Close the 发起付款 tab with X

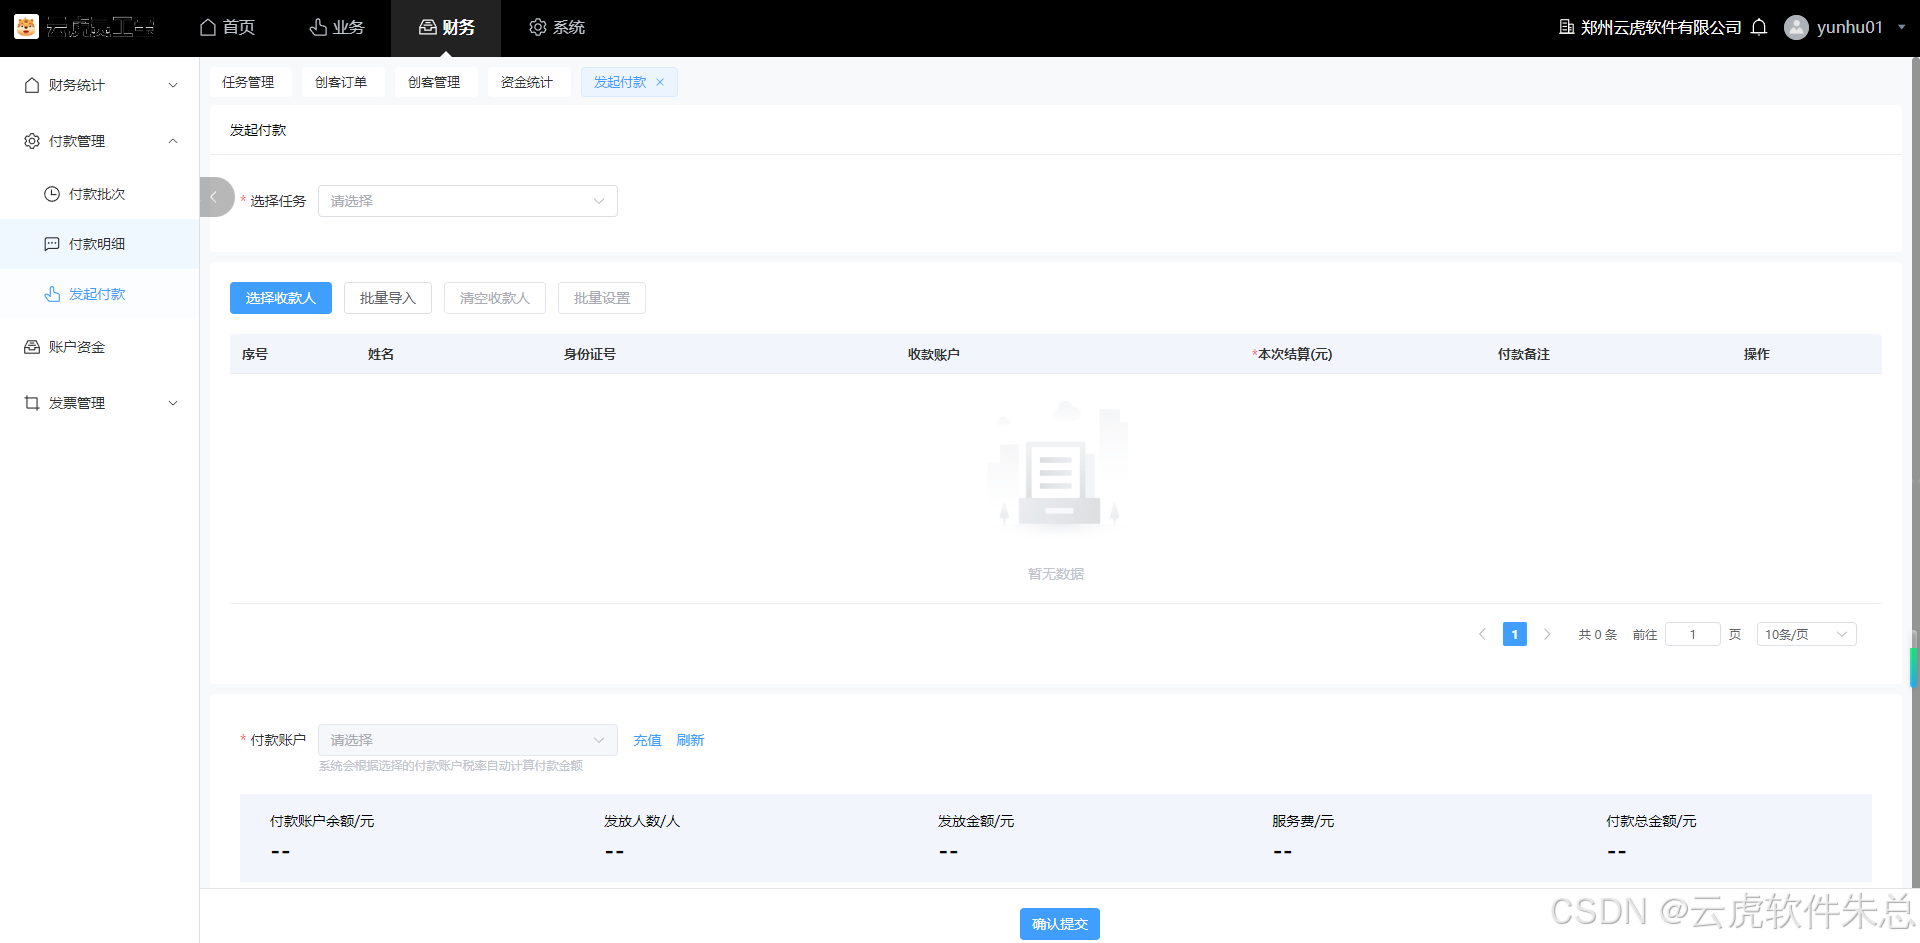click(660, 82)
